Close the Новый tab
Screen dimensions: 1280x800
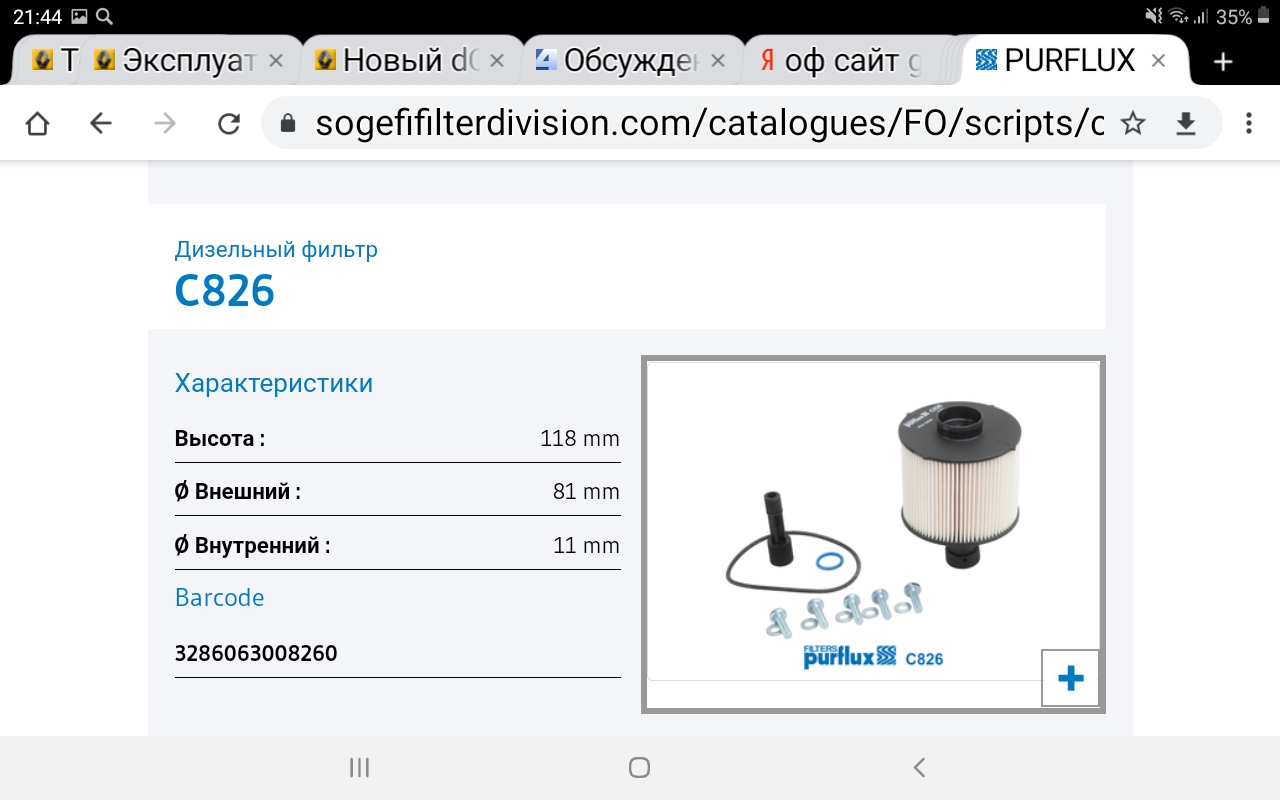point(497,61)
